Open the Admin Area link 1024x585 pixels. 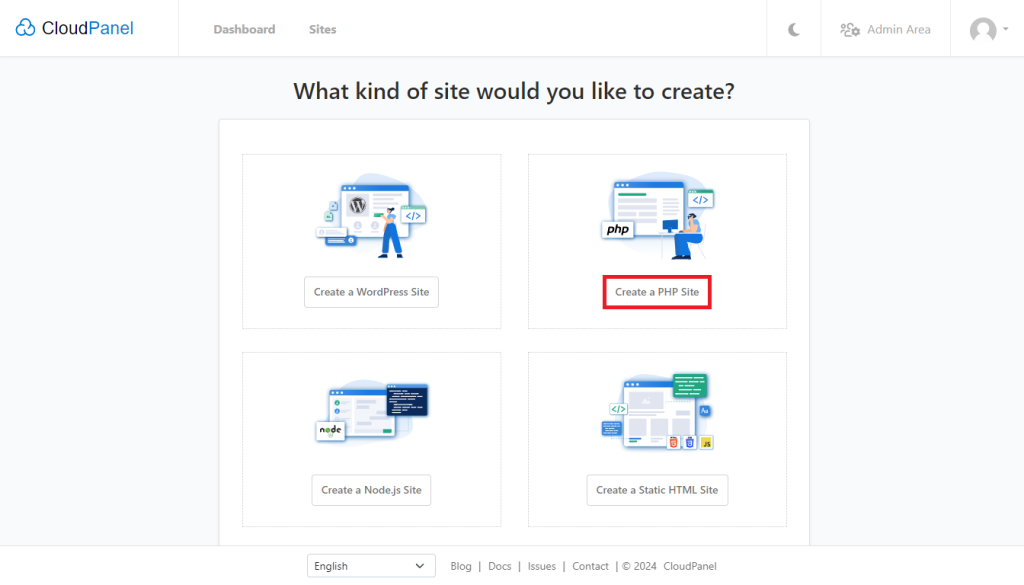(885, 29)
